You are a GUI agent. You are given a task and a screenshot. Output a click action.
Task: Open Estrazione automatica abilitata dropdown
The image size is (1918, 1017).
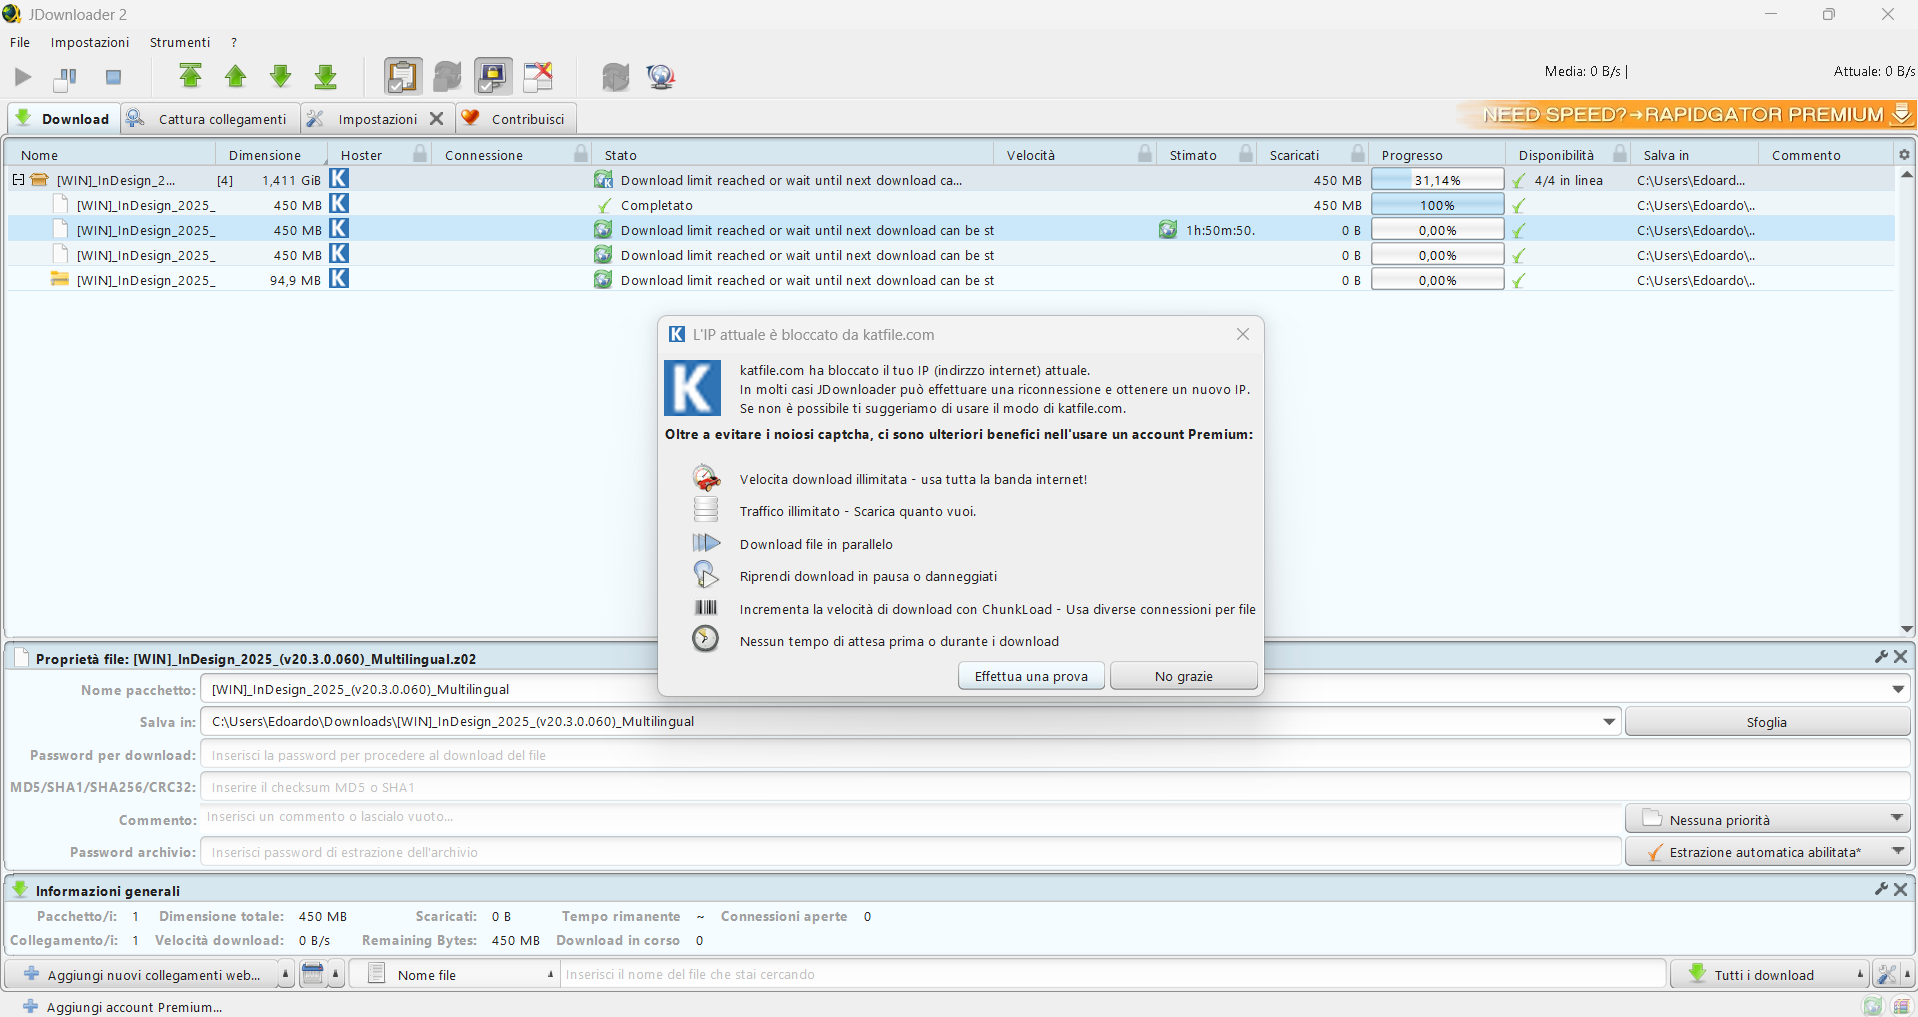pos(1767,852)
